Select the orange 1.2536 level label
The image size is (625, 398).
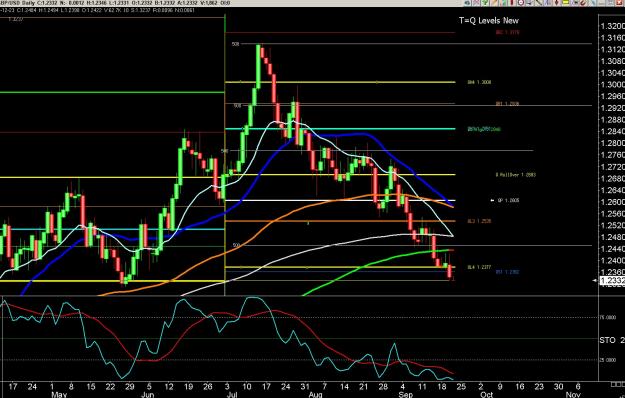(x=479, y=221)
